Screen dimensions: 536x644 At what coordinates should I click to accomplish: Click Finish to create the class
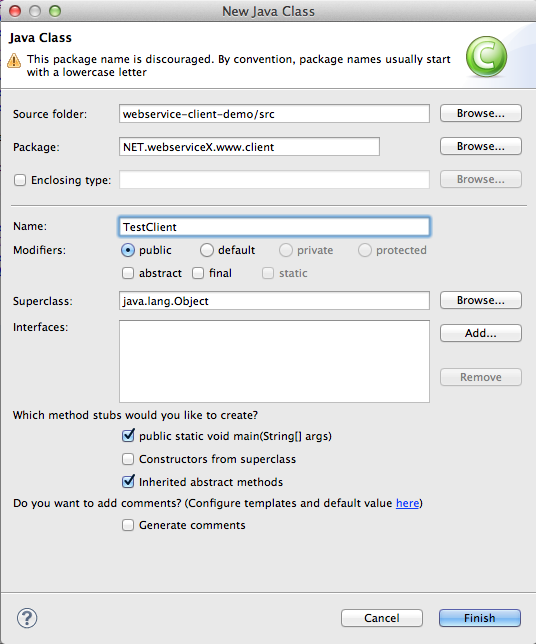coord(480,618)
